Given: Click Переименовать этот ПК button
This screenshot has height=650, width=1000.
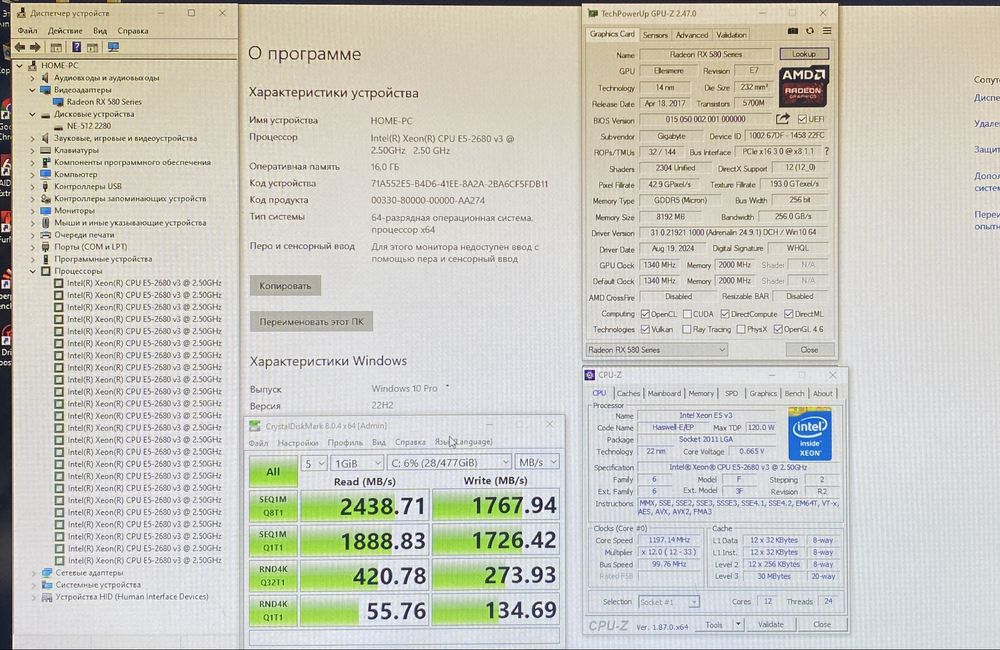Looking at the screenshot, I should pyautogui.click(x=311, y=321).
